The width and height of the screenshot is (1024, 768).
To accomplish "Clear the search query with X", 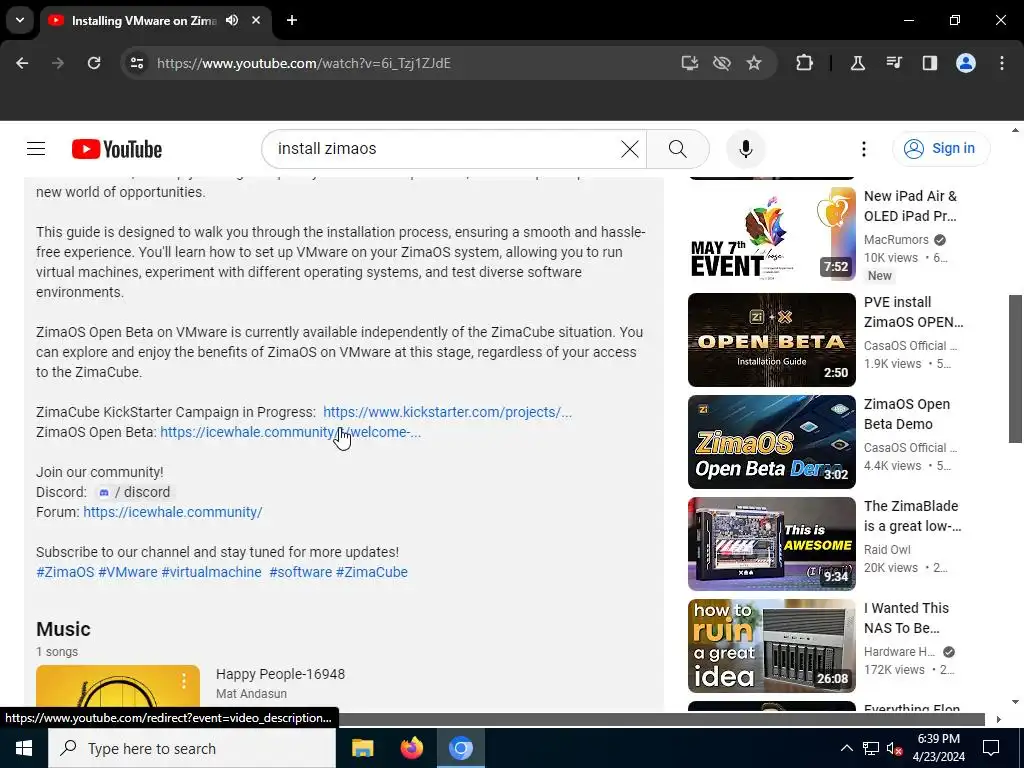I will click(630, 149).
